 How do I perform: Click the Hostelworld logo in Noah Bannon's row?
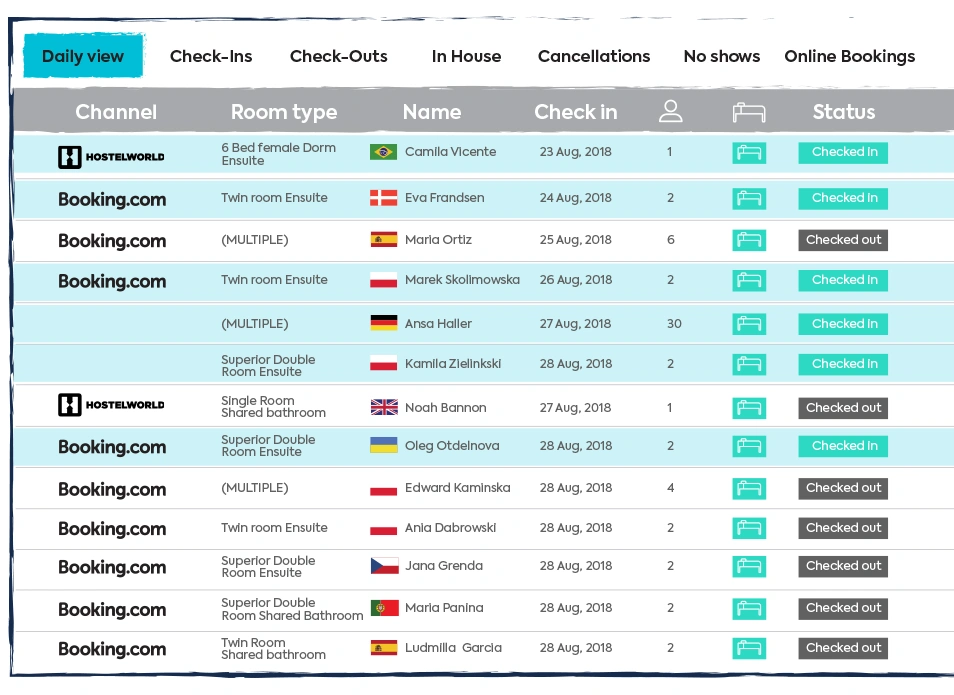pyautogui.click(x=111, y=405)
